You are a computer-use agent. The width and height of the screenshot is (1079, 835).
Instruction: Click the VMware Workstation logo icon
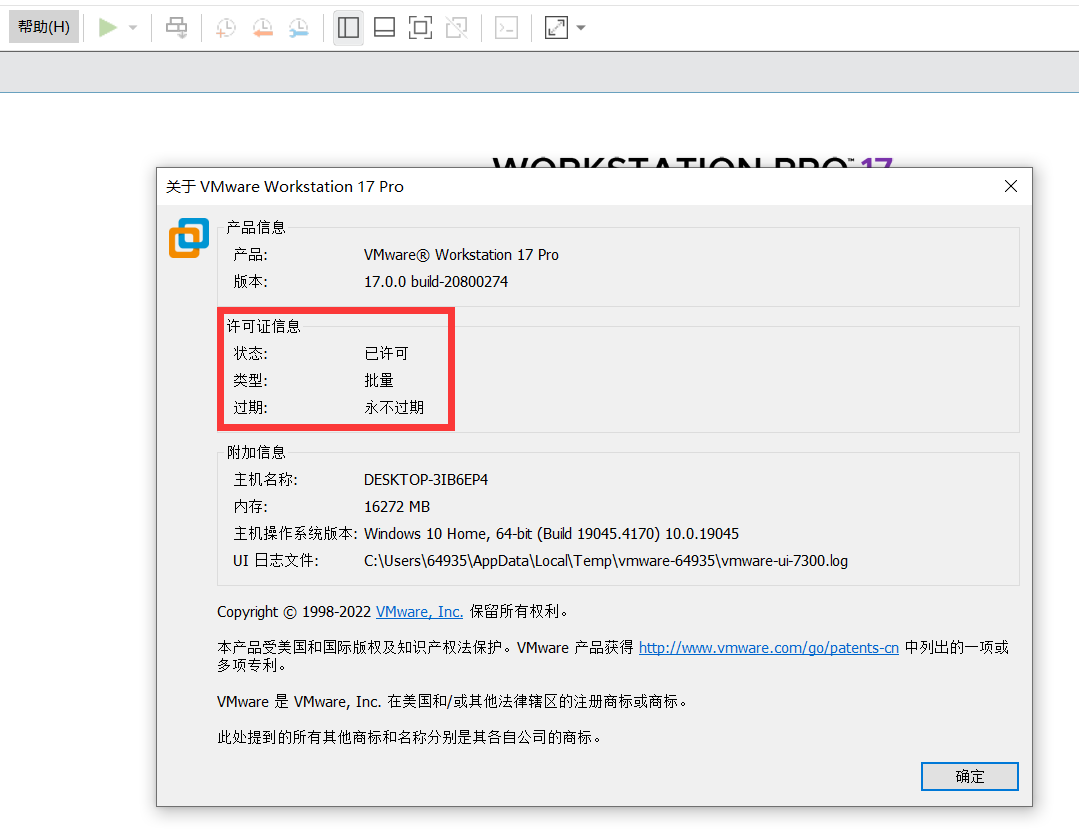tap(189, 238)
